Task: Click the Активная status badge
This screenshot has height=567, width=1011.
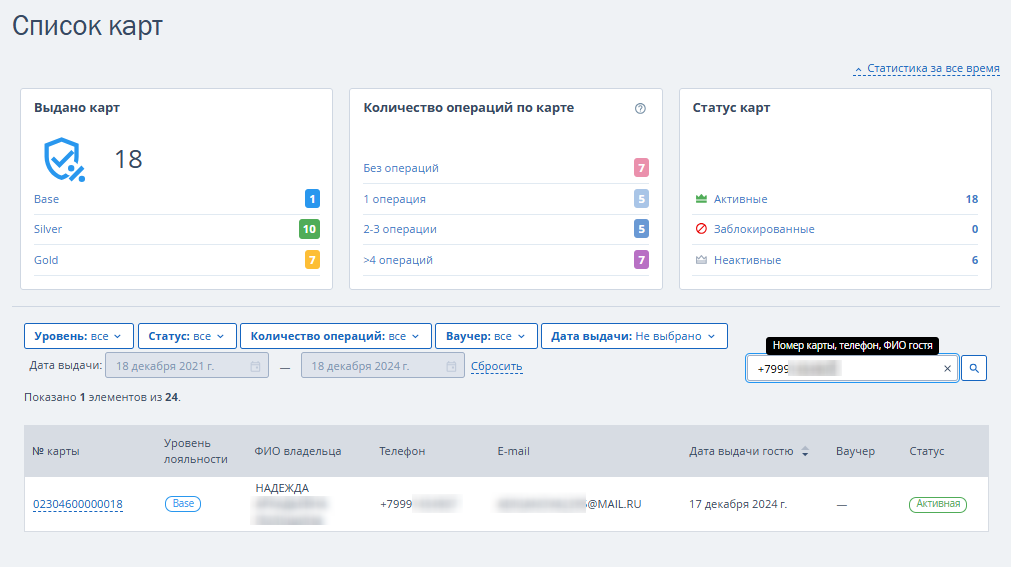Action: (x=937, y=504)
